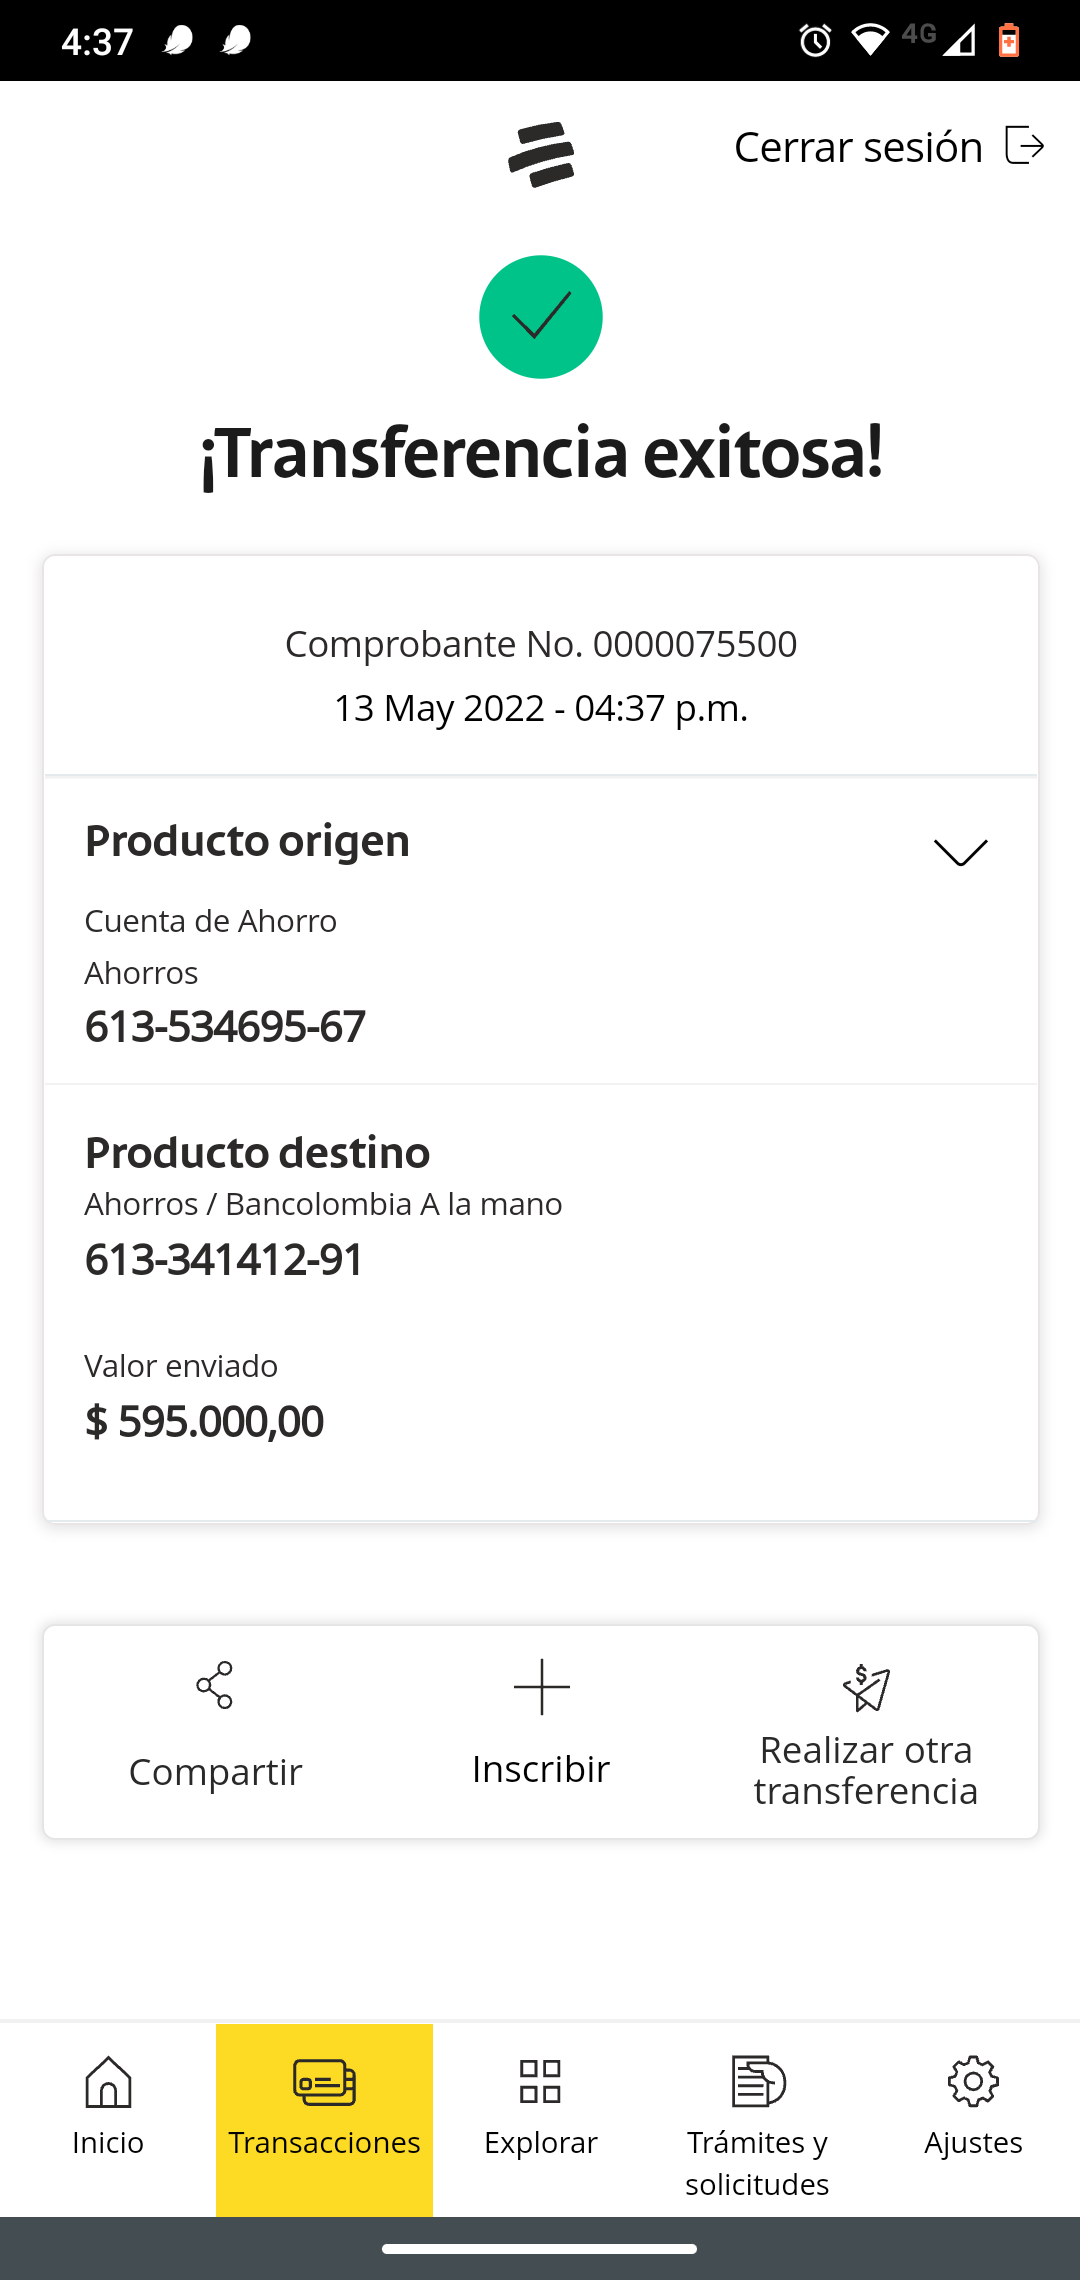Tap the Bancolombia logo at top

[x=541, y=154]
